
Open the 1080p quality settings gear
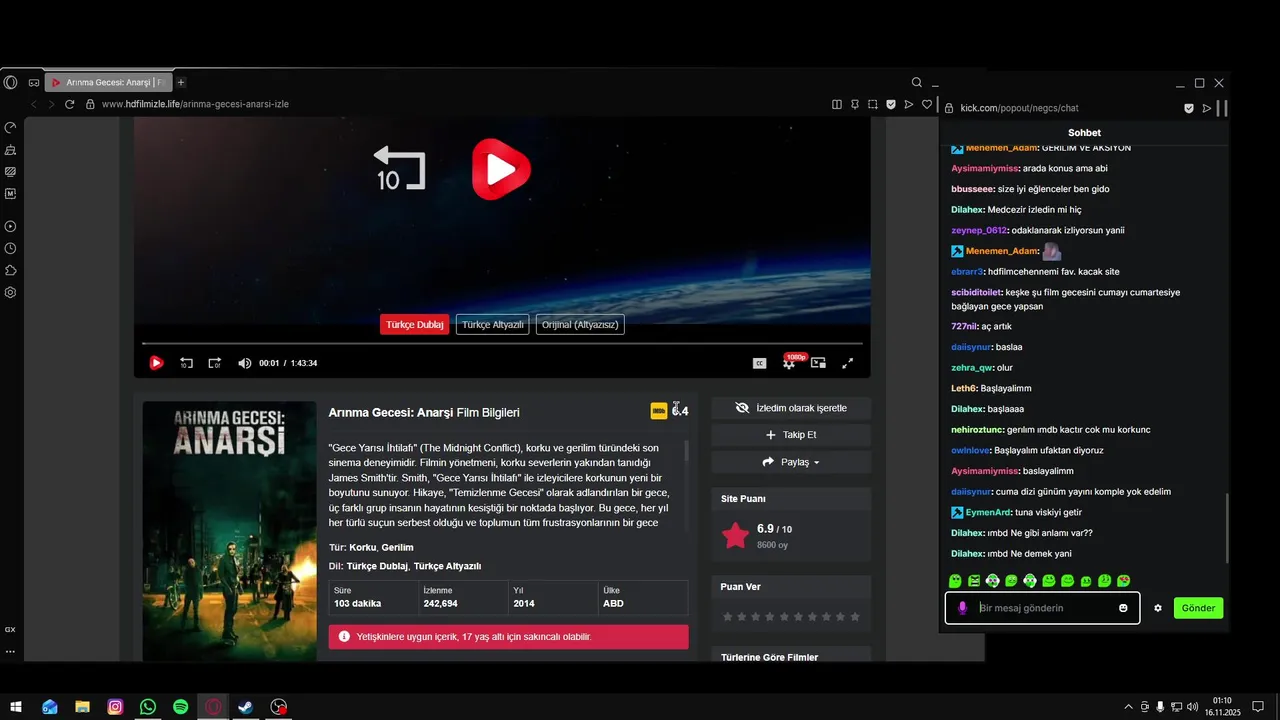(789, 363)
